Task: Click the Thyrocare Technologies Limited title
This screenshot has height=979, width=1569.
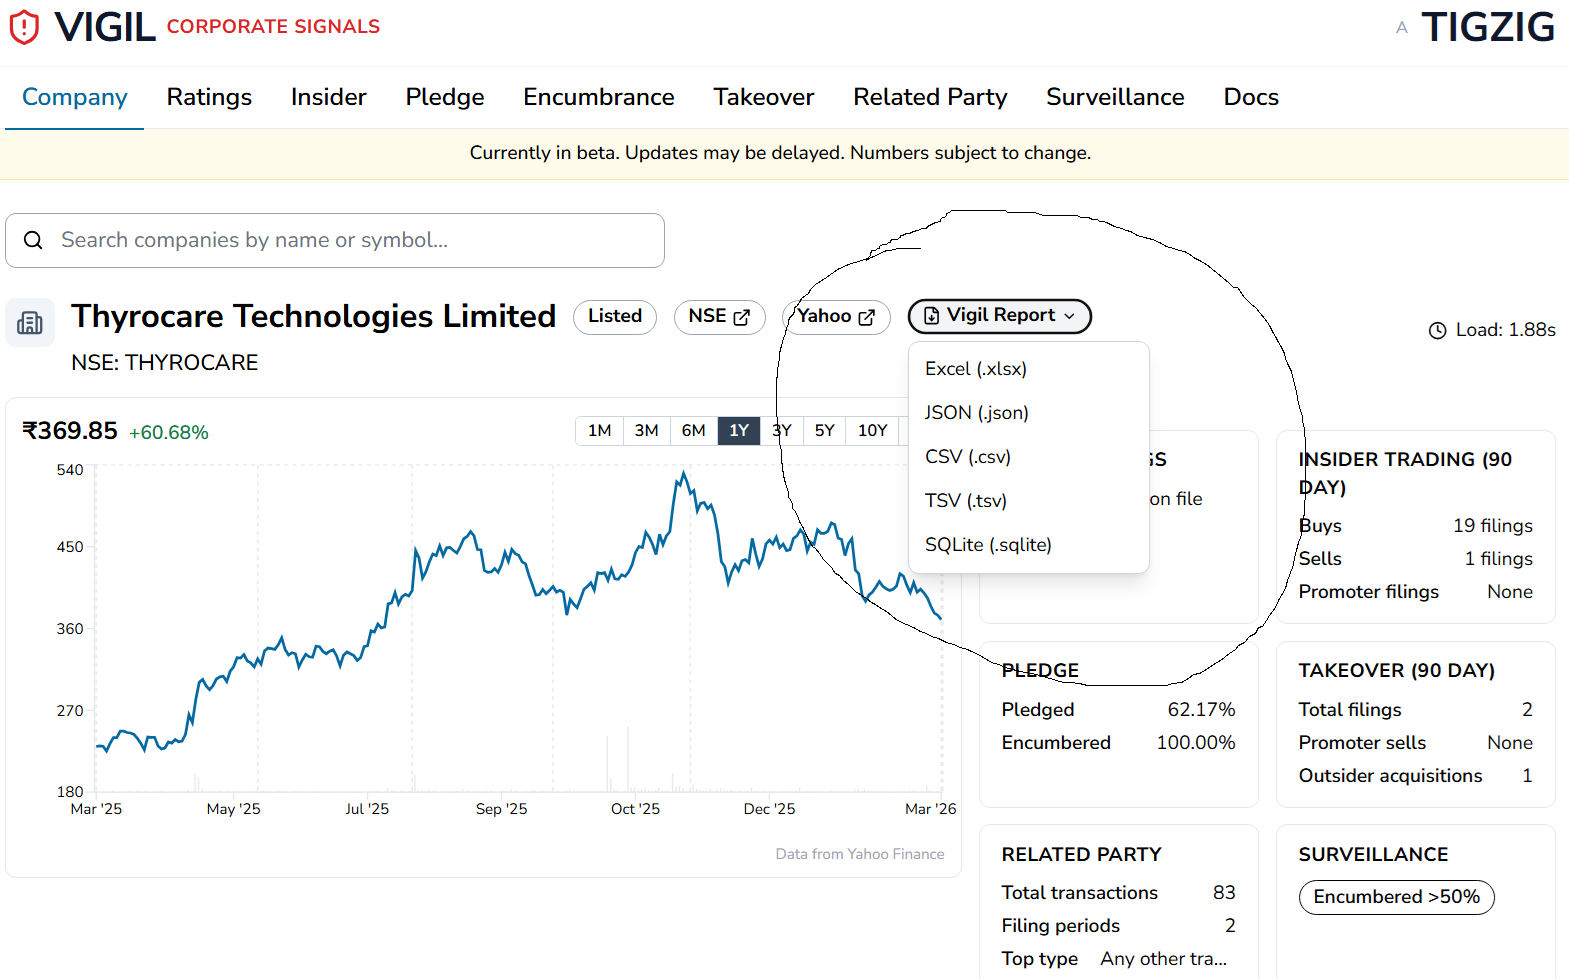Action: coord(313,316)
